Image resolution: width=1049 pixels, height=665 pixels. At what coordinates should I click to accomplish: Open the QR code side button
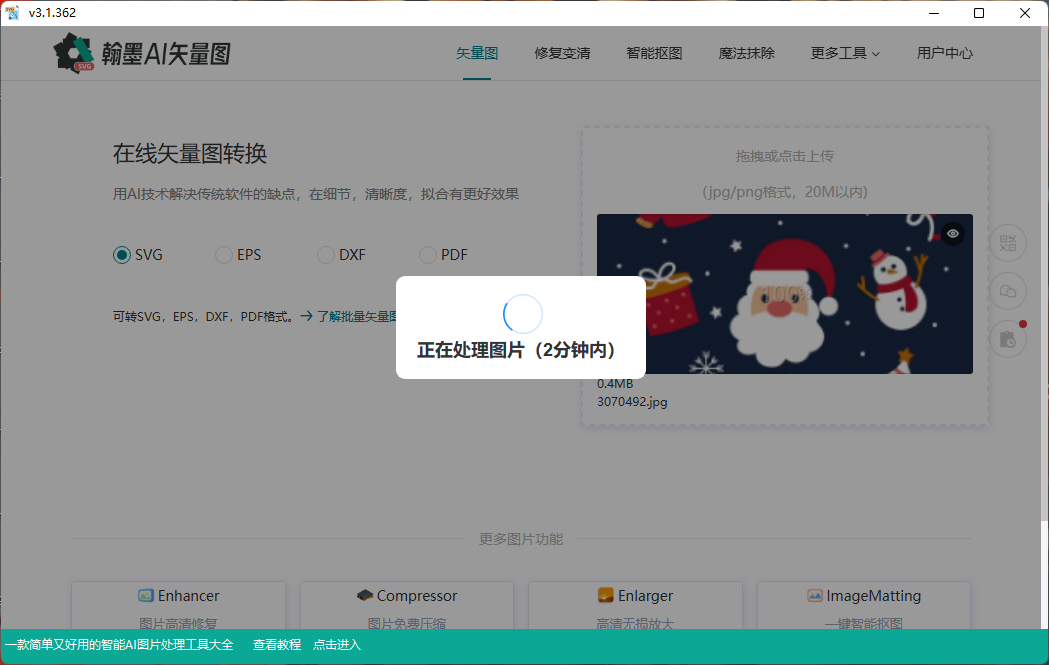(x=1008, y=243)
